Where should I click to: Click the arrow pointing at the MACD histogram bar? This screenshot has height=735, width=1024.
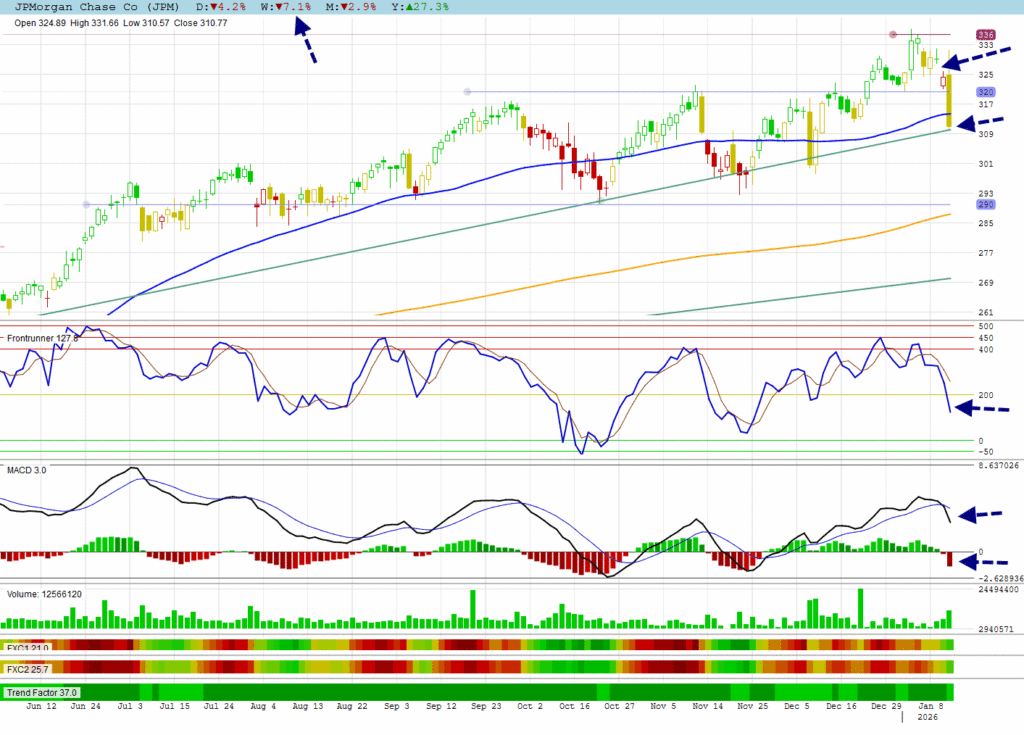click(x=983, y=563)
